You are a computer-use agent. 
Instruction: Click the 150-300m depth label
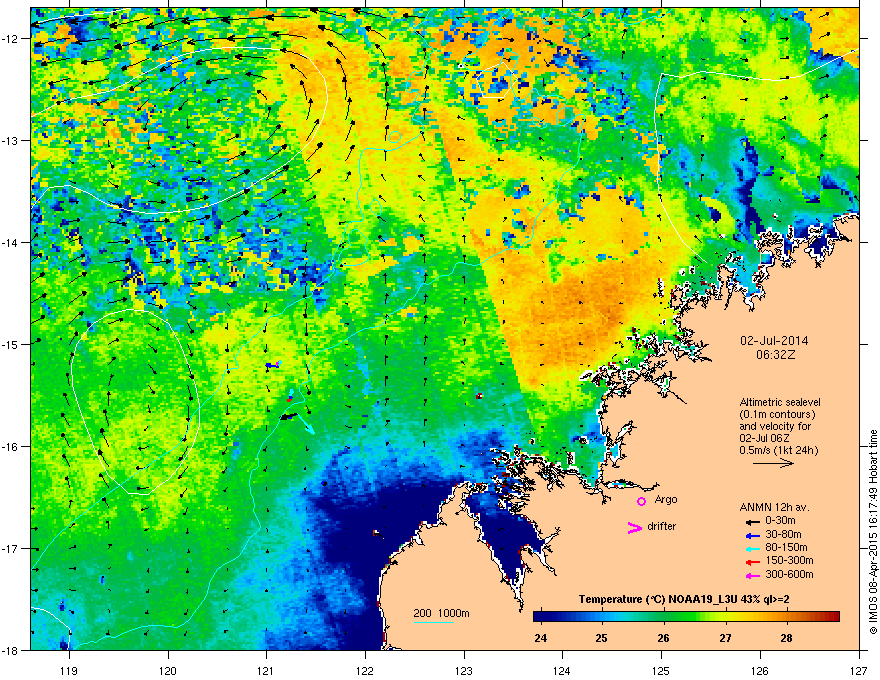[789, 560]
